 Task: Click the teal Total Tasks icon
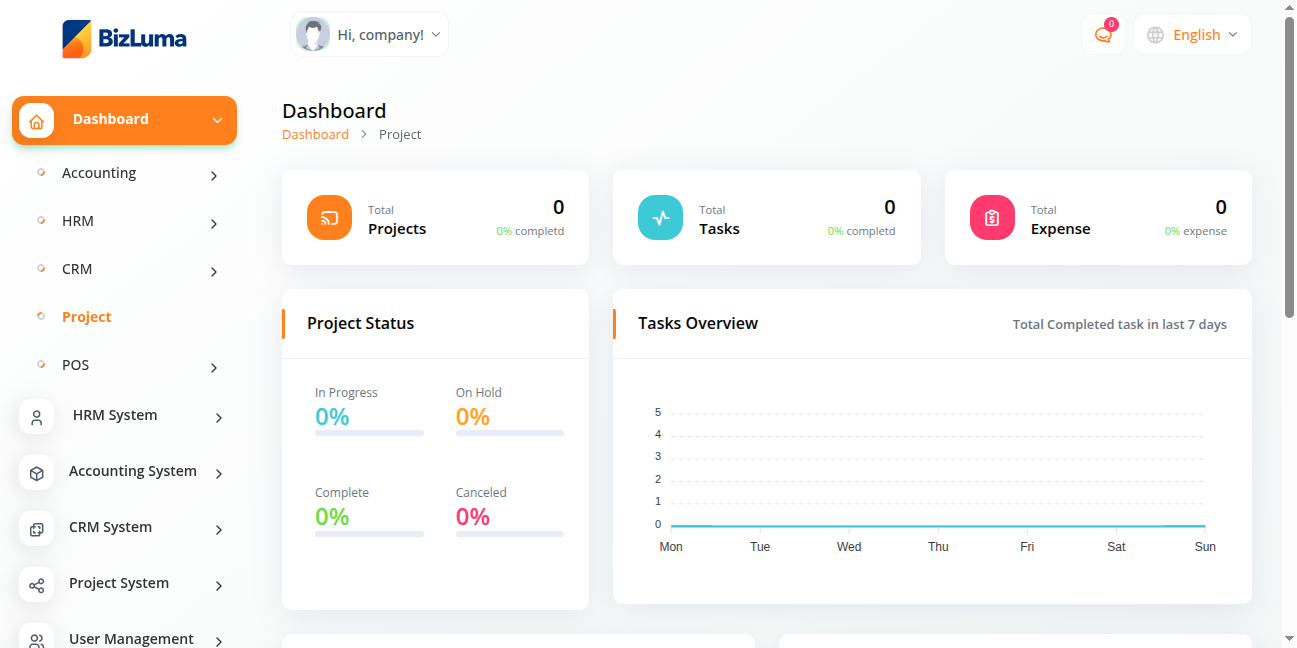click(660, 218)
